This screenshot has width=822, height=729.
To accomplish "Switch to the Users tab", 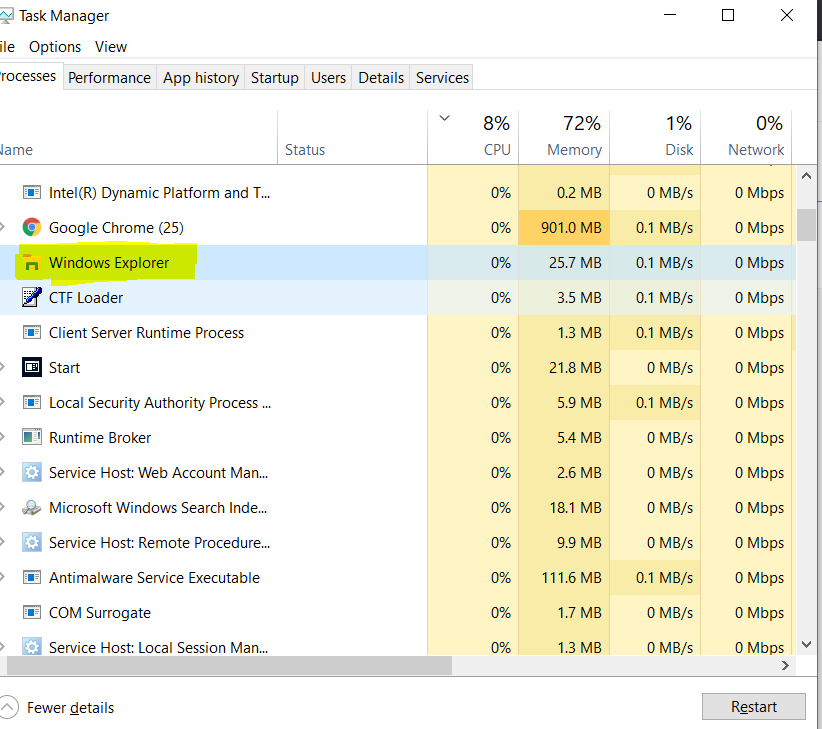I will pyautogui.click(x=328, y=78).
